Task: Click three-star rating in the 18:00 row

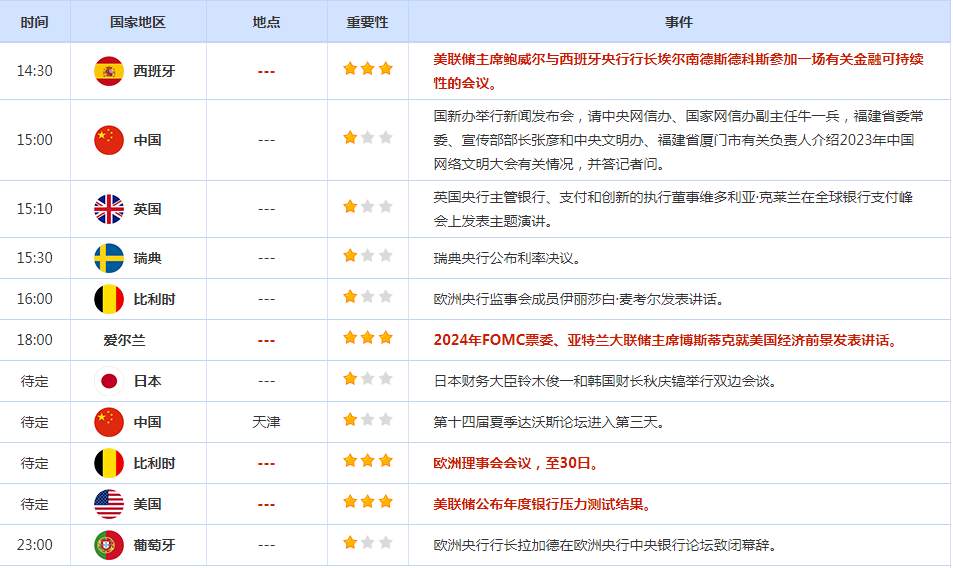Action: click(x=368, y=337)
